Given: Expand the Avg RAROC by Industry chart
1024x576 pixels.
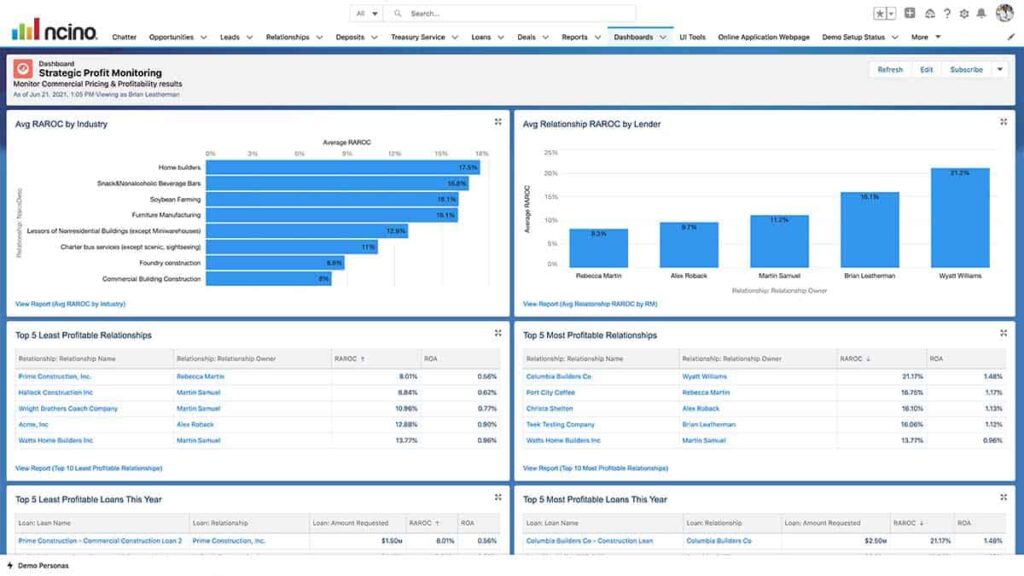Looking at the screenshot, I should pos(498,121).
